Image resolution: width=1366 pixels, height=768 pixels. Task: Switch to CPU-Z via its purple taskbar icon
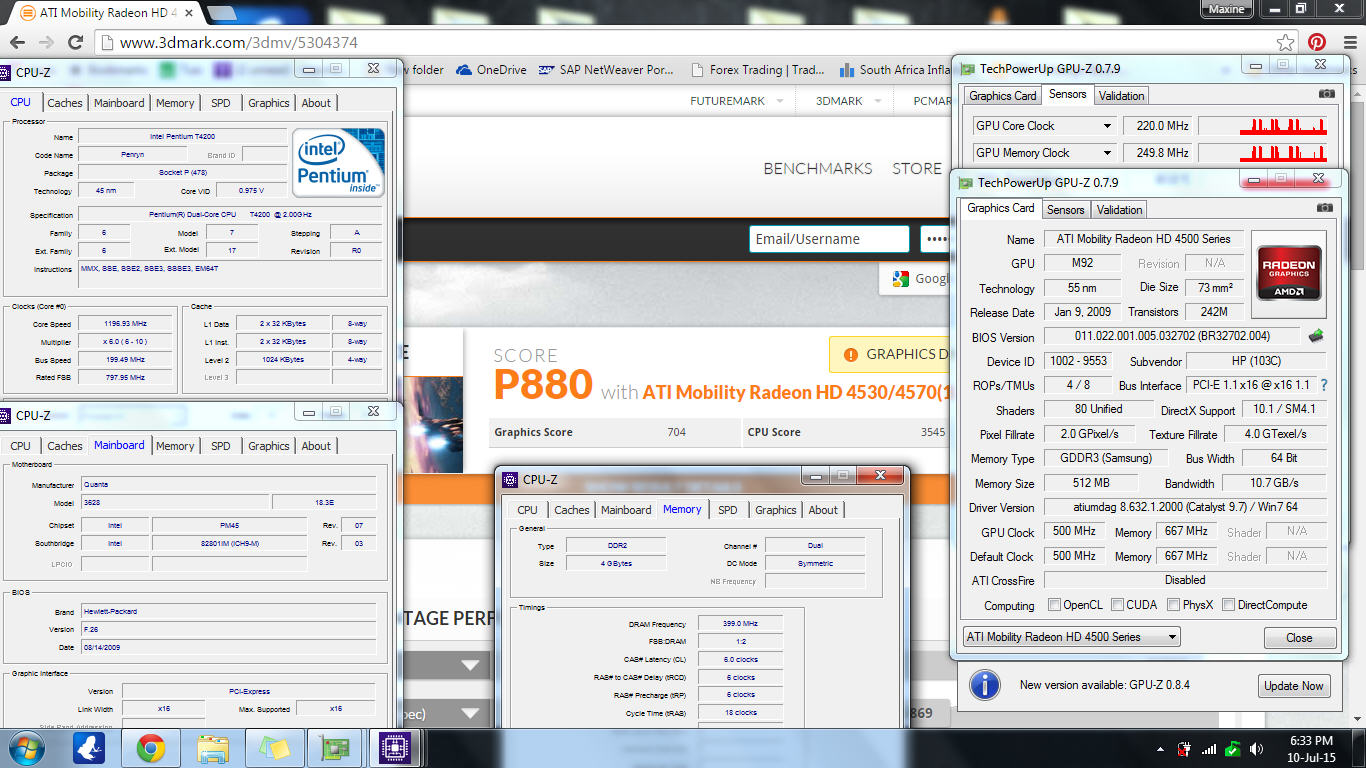[x=397, y=748]
